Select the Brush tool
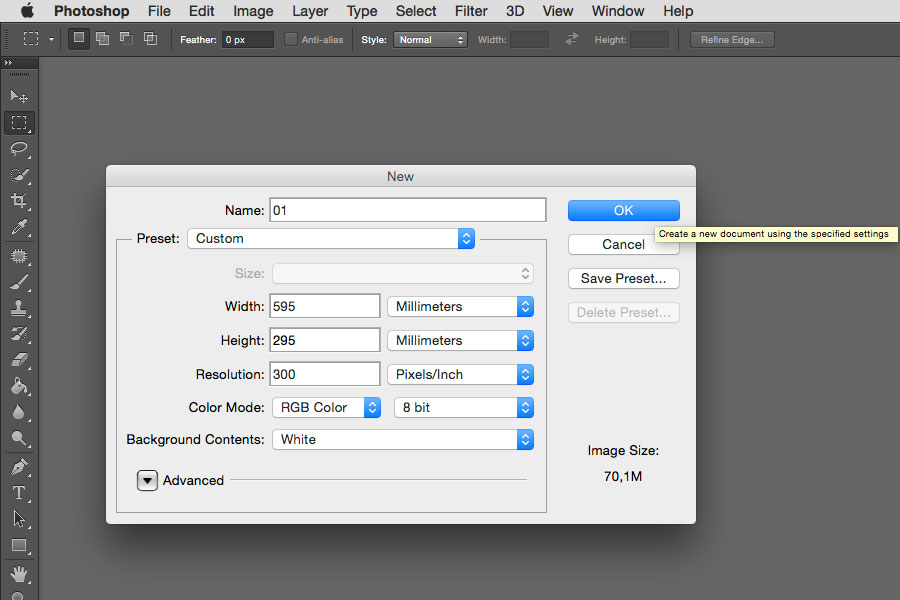 [x=19, y=282]
